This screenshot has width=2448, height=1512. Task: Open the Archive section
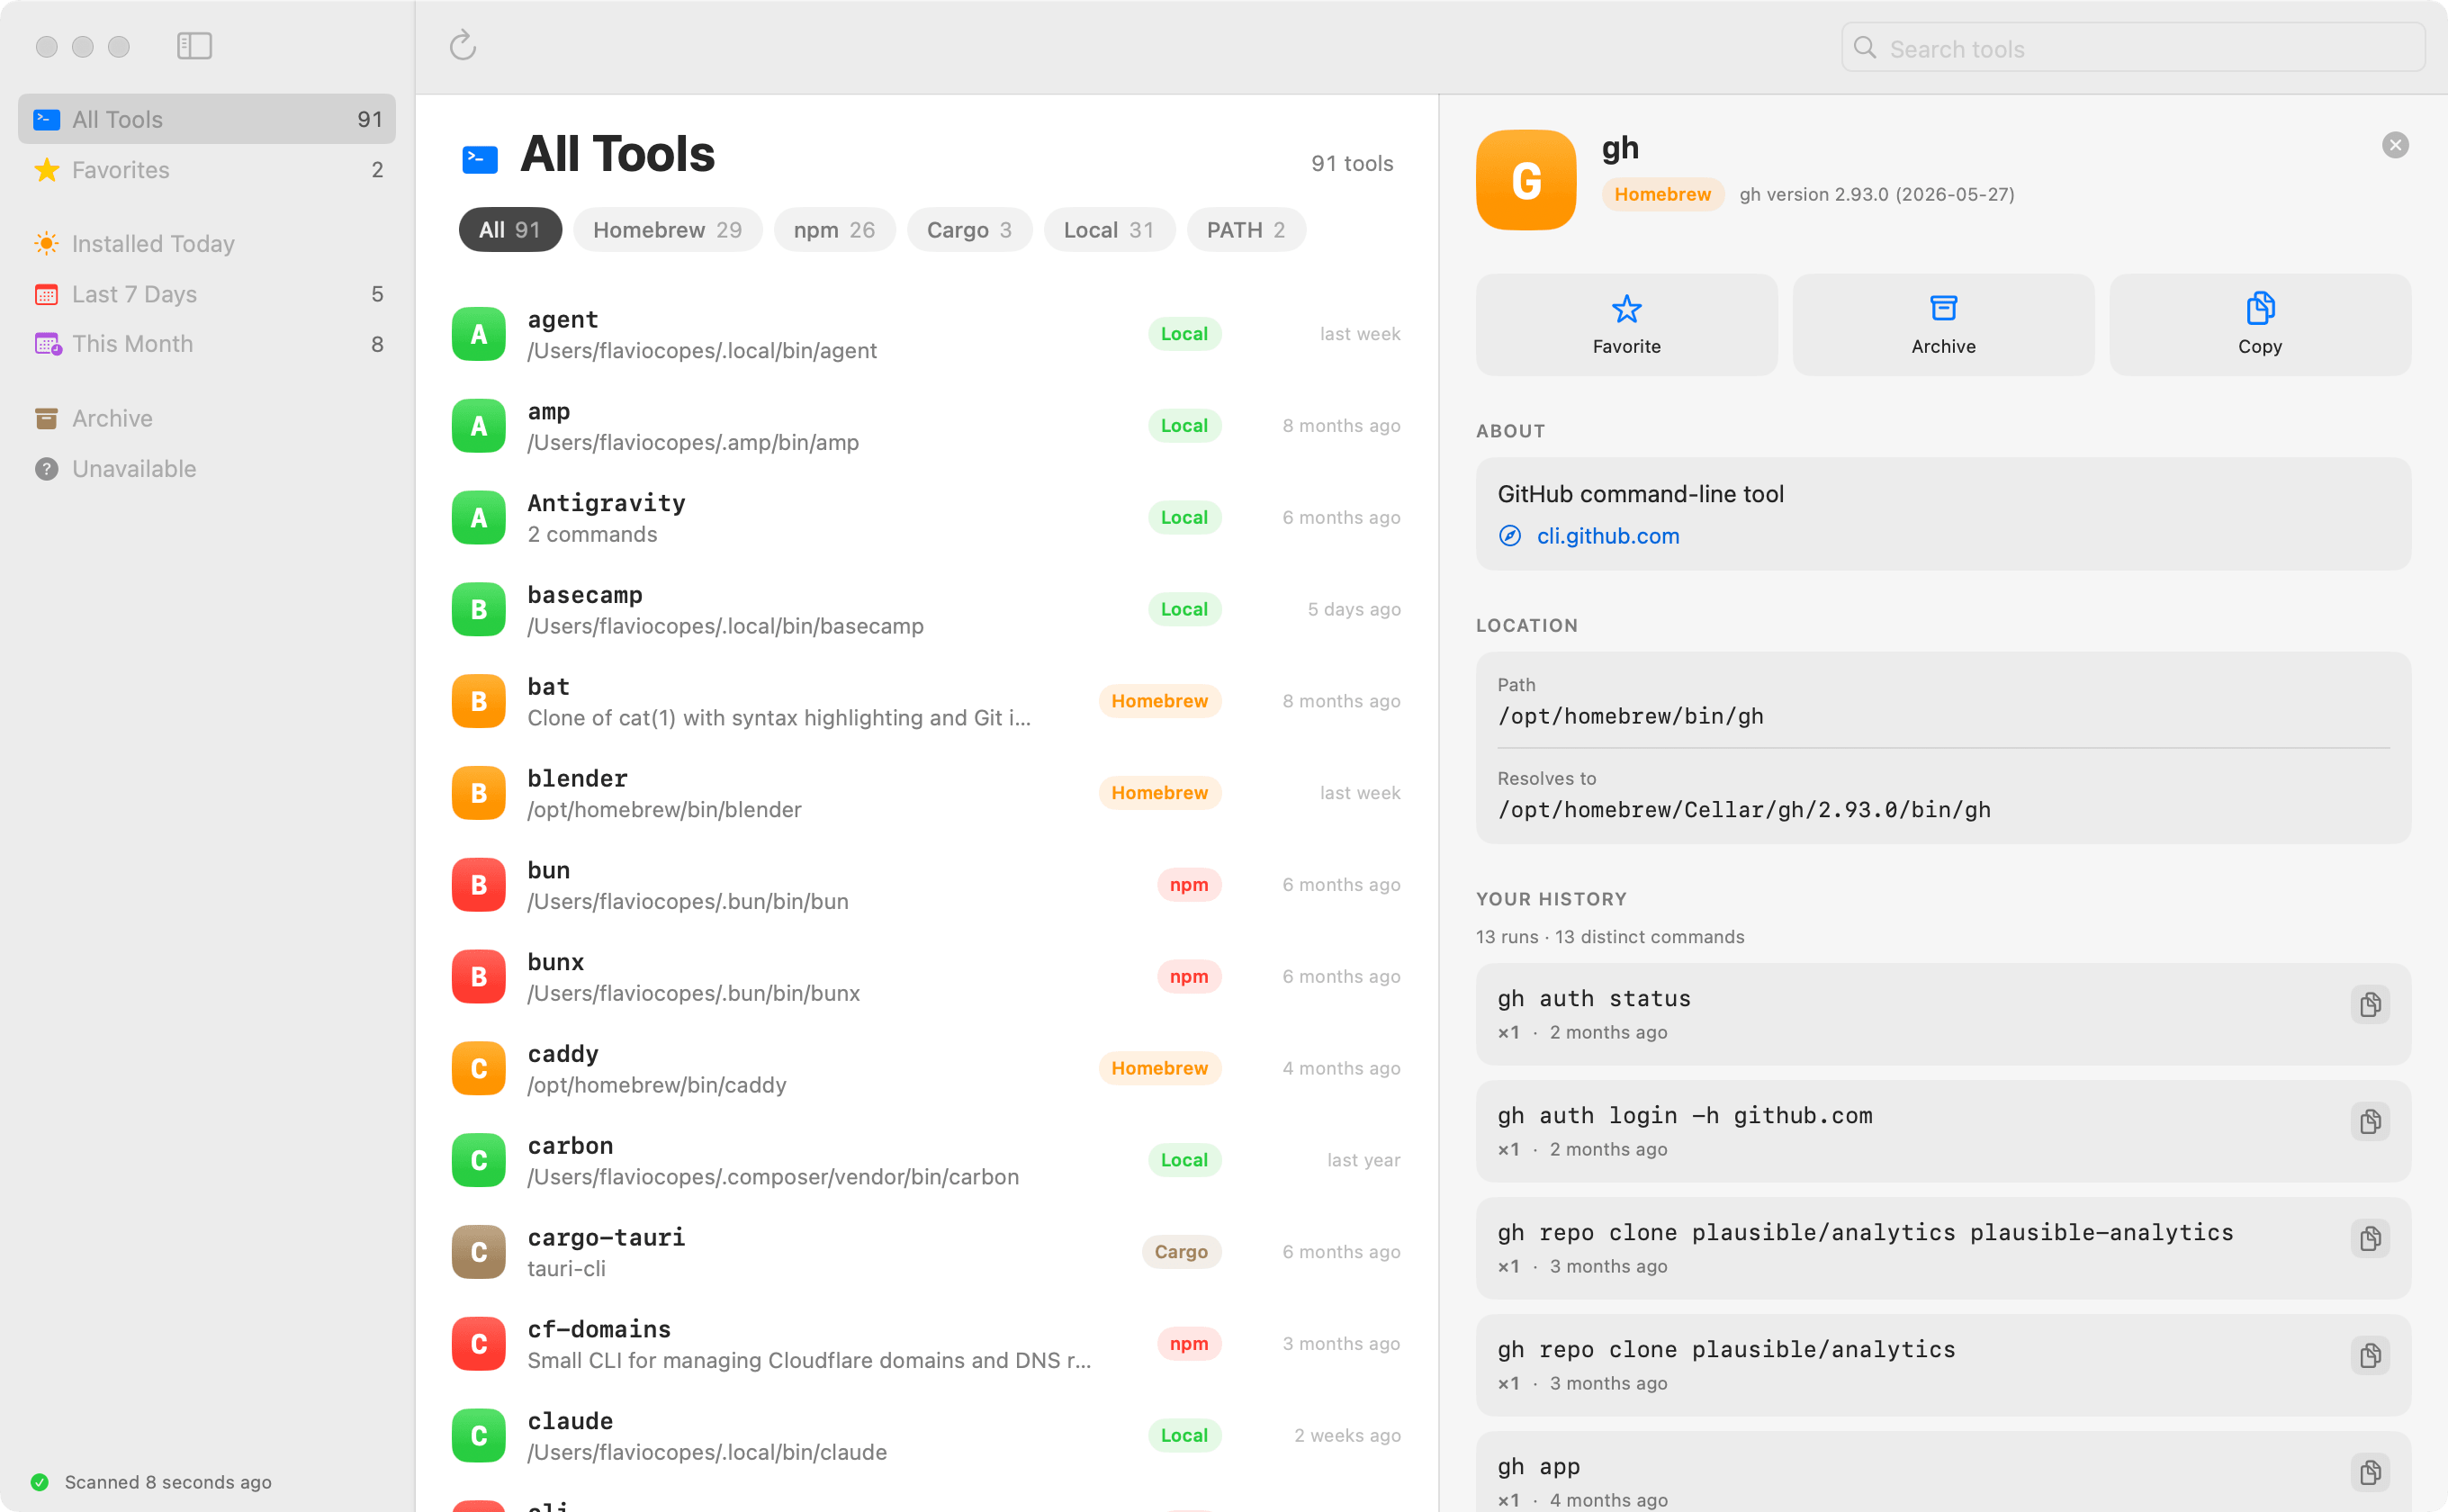click(x=207, y=418)
